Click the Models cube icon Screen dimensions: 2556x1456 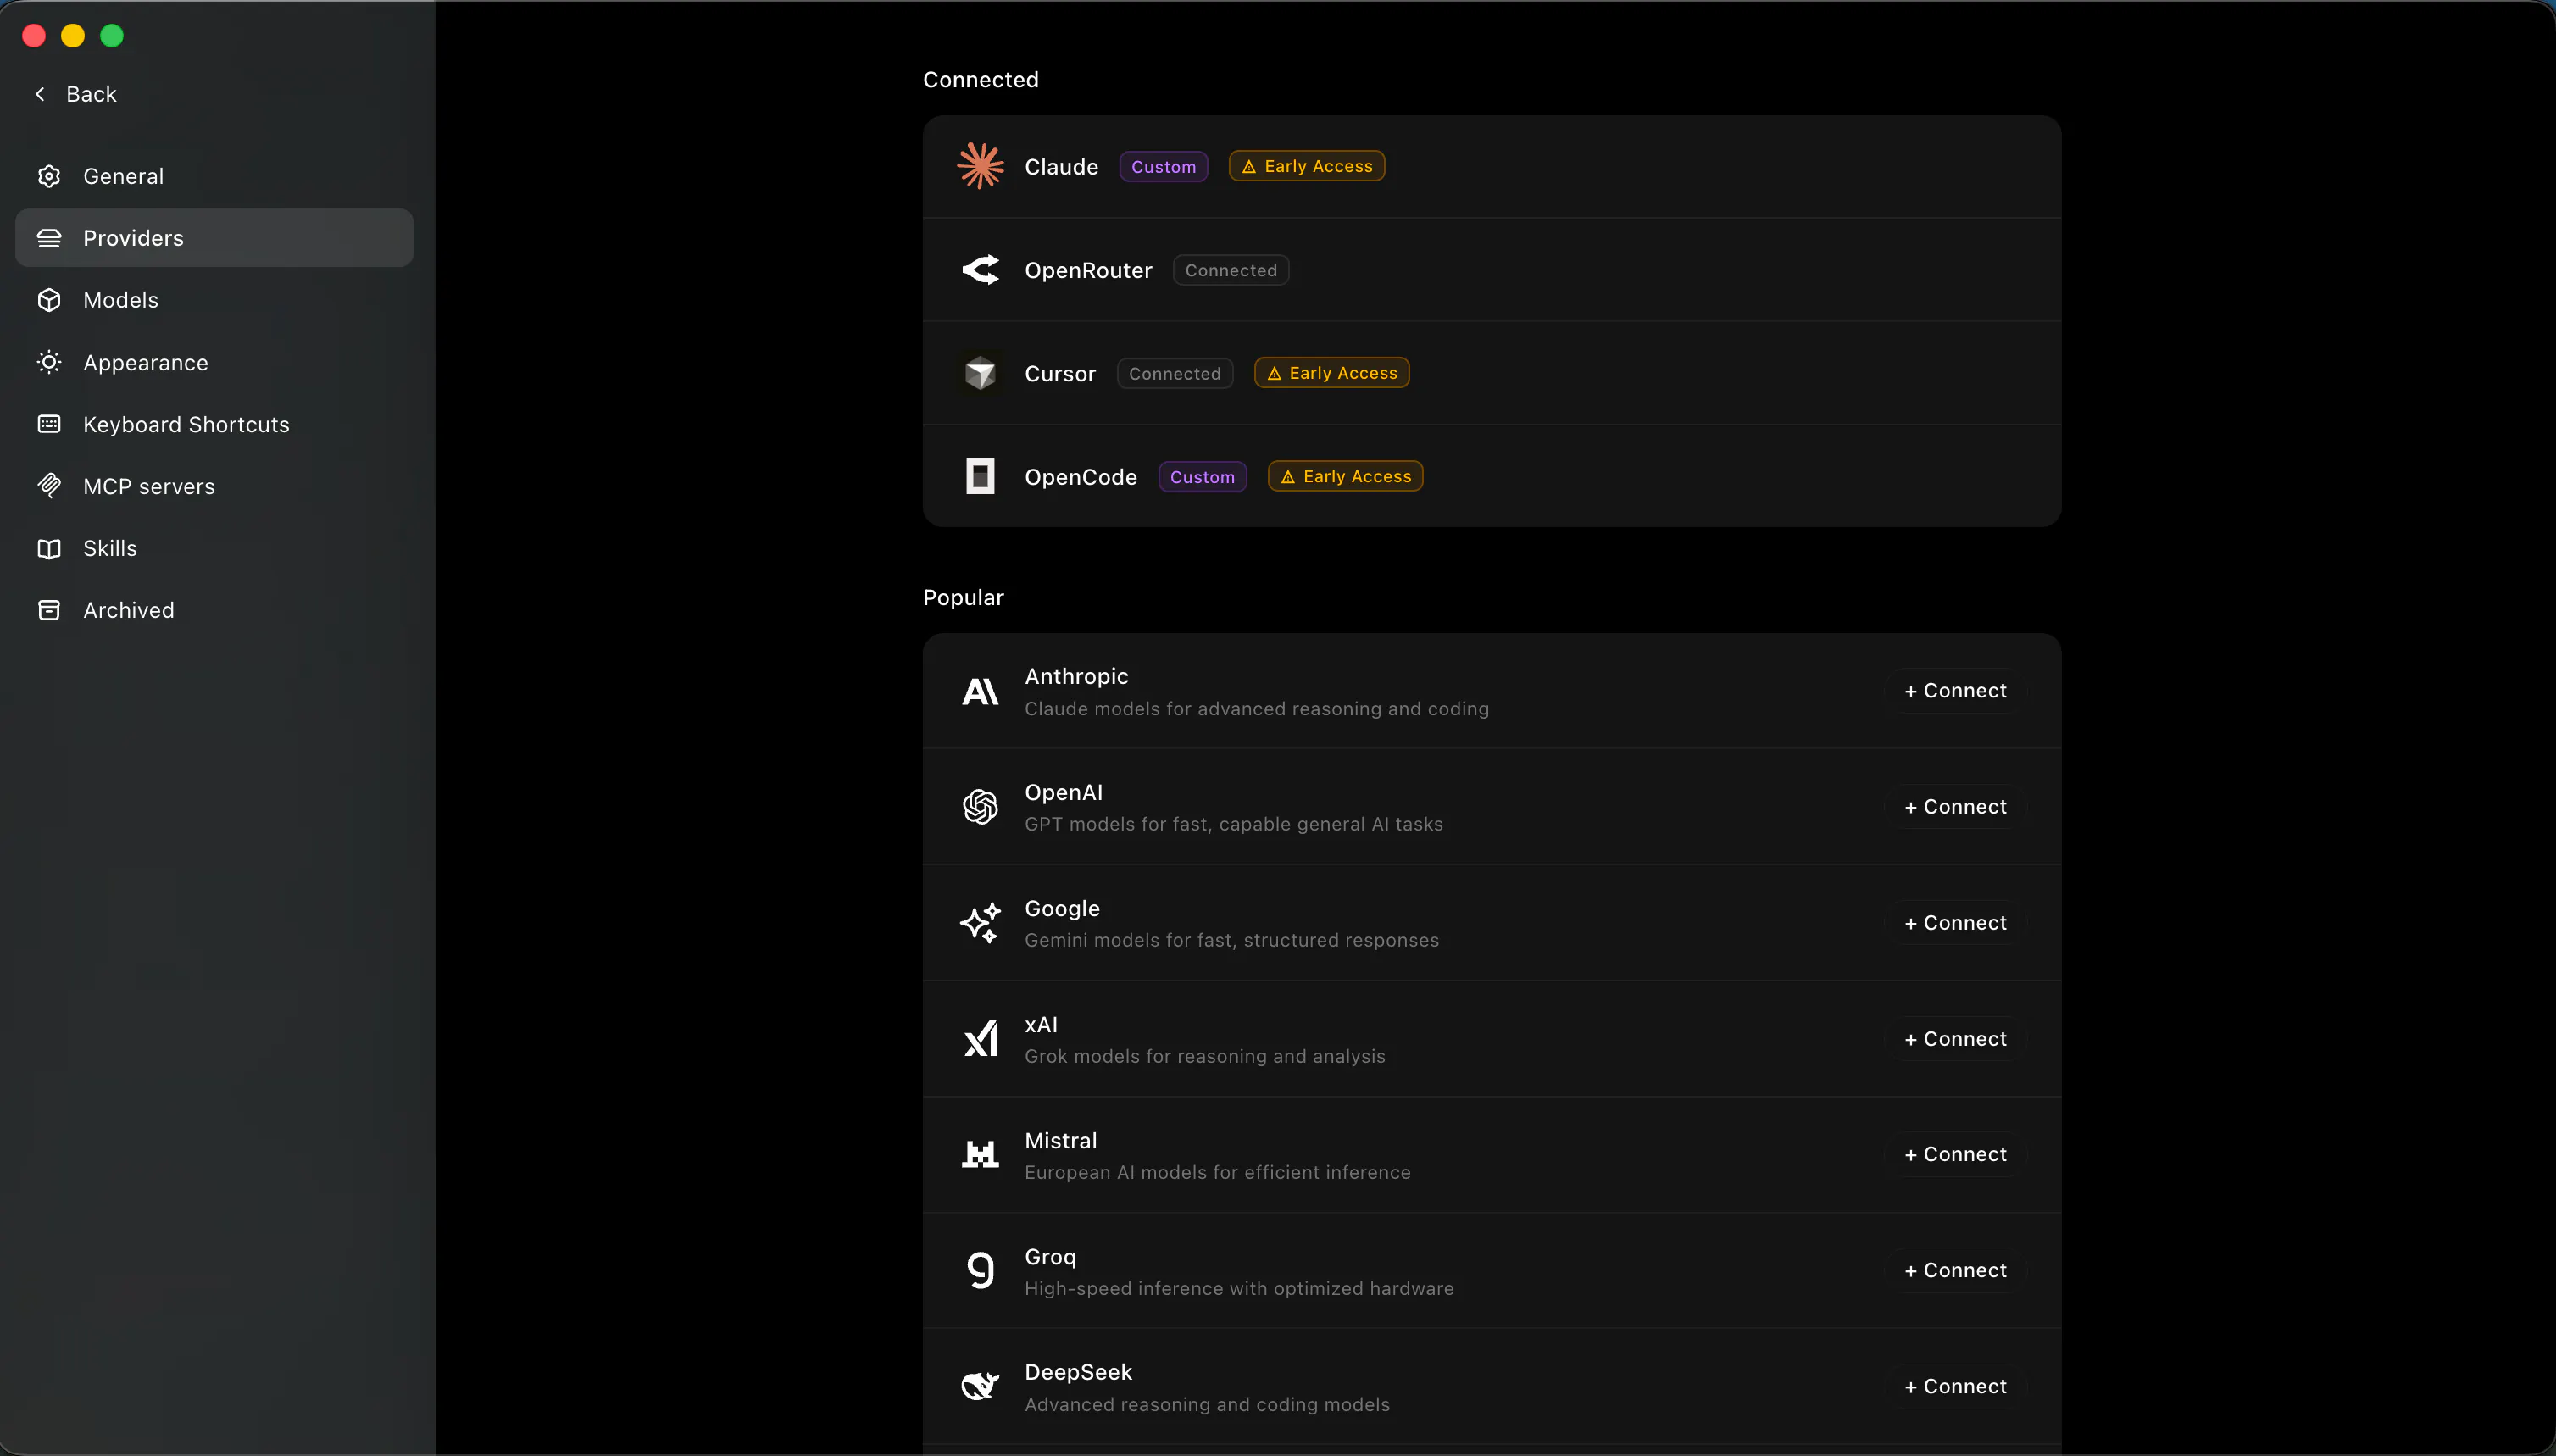point(49,300)
